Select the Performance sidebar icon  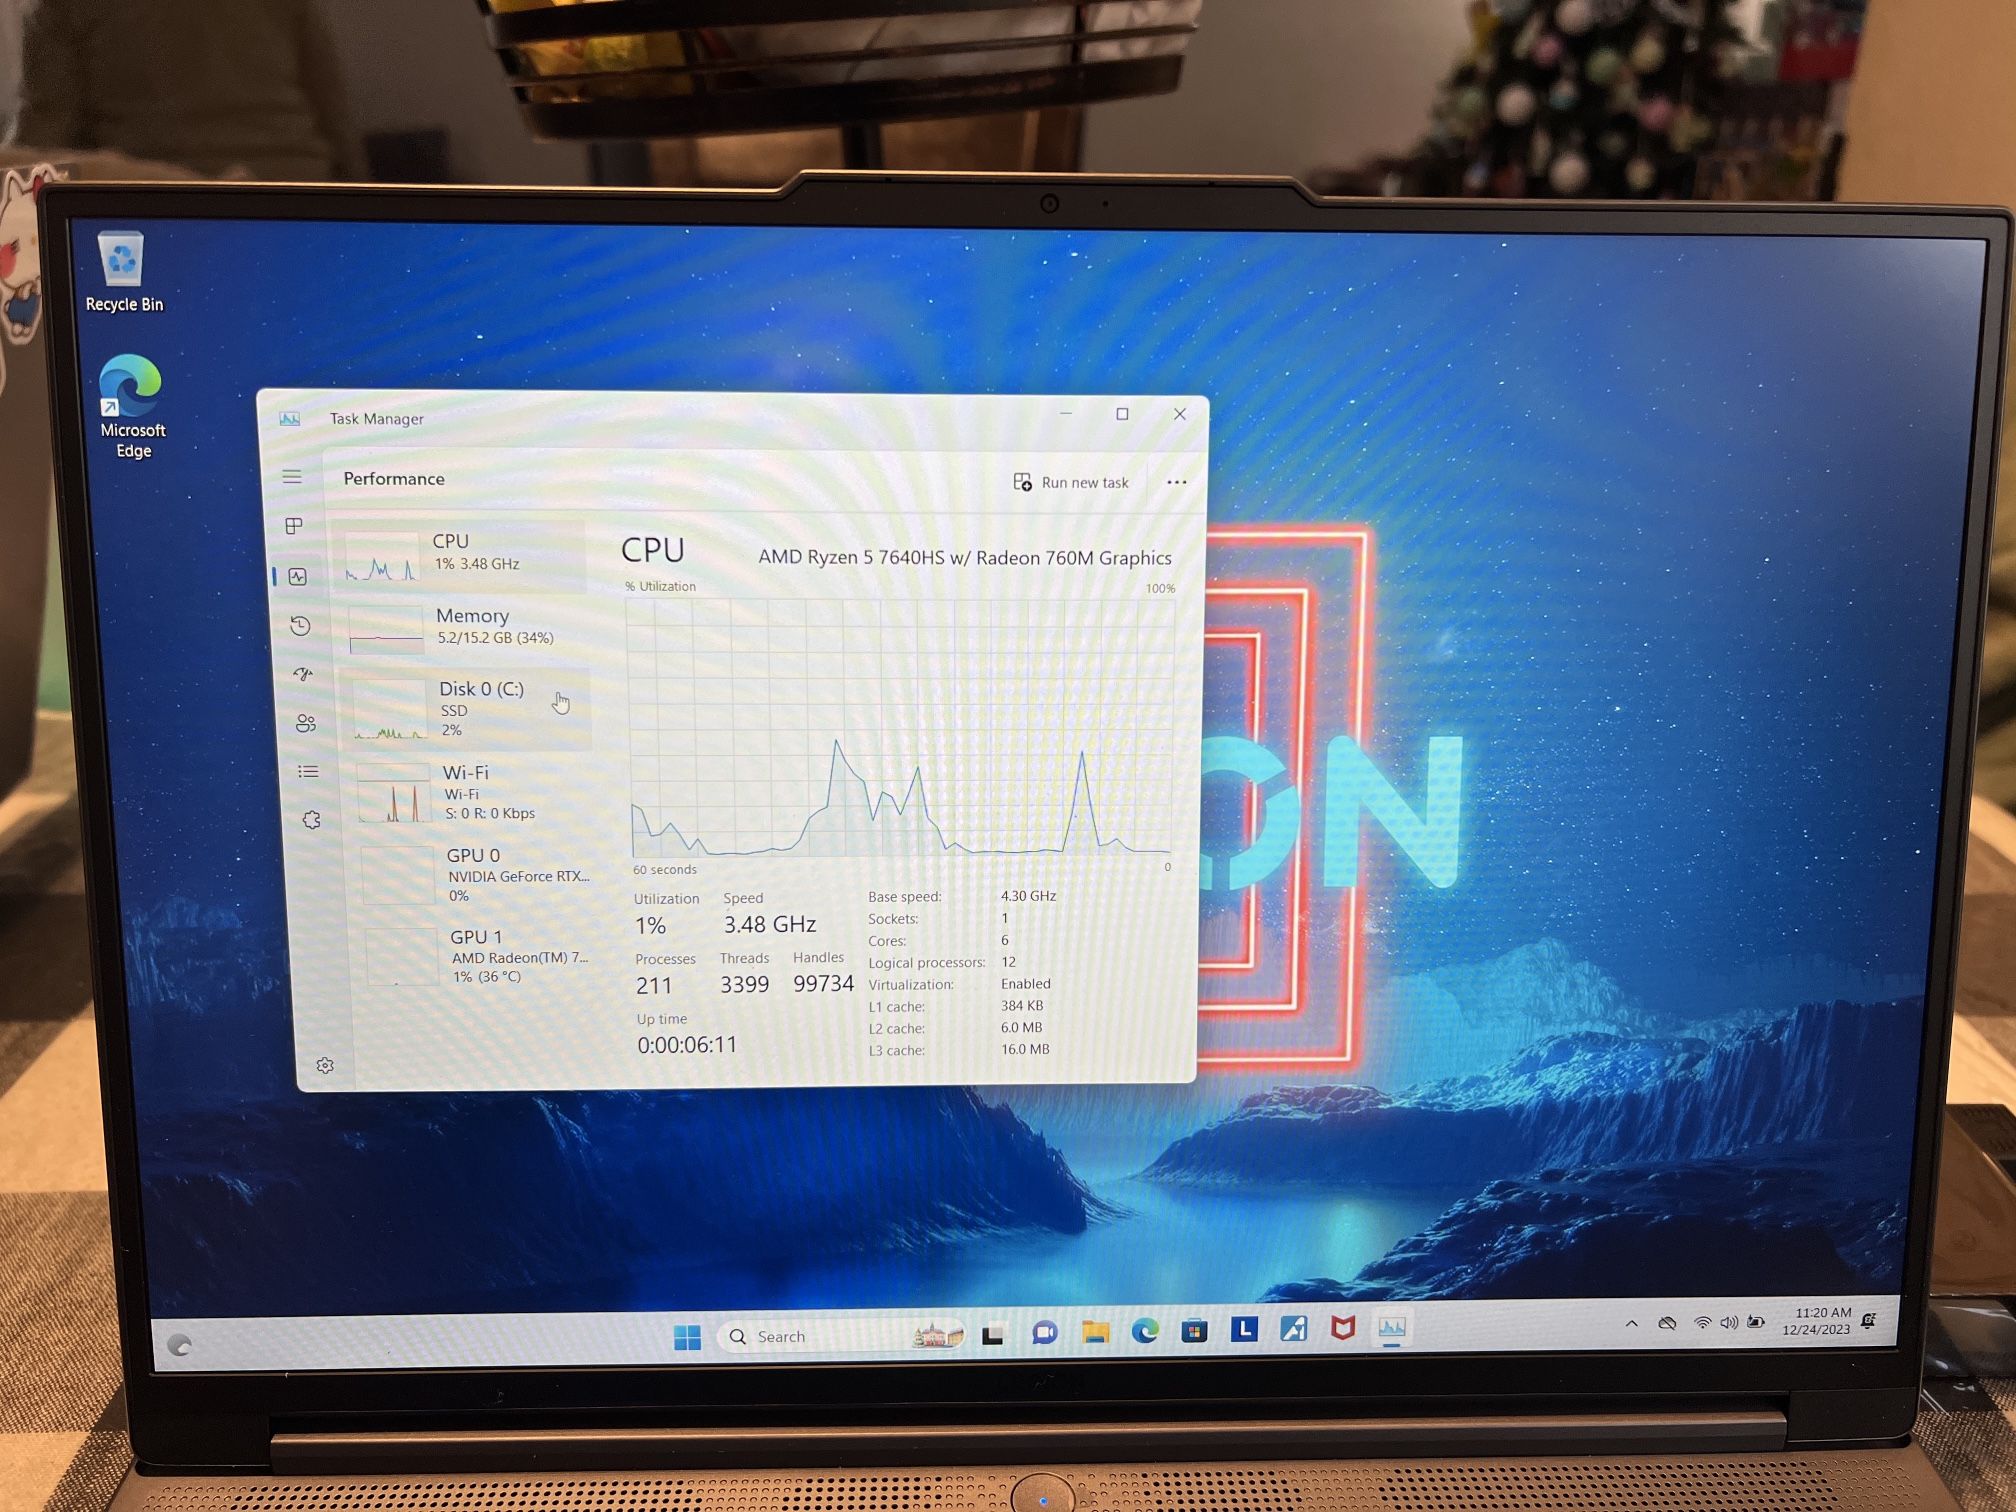298,577
